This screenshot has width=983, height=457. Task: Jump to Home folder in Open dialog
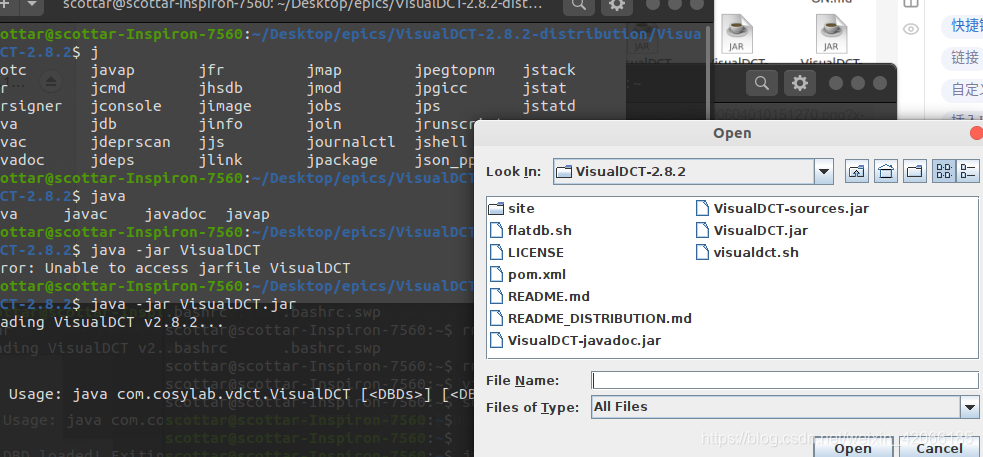(x=886, y=171)
